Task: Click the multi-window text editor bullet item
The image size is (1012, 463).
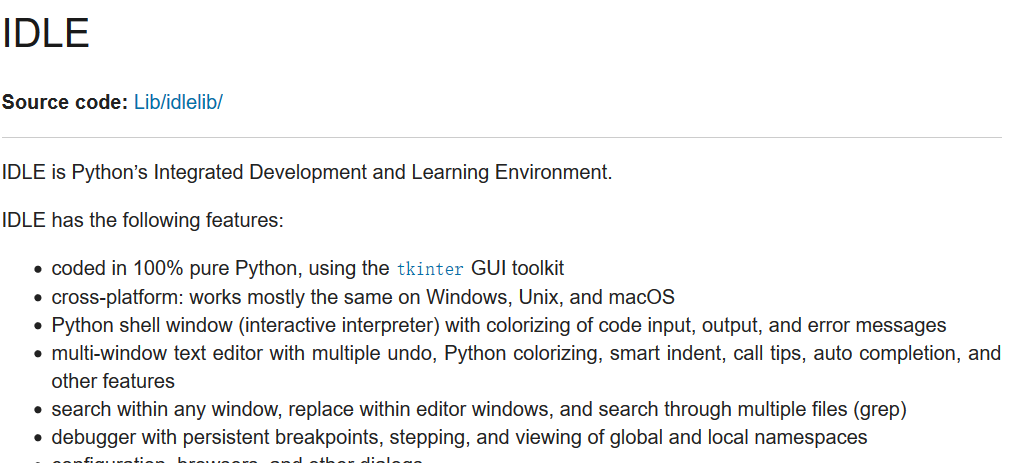Action: (x=526, y=367)
